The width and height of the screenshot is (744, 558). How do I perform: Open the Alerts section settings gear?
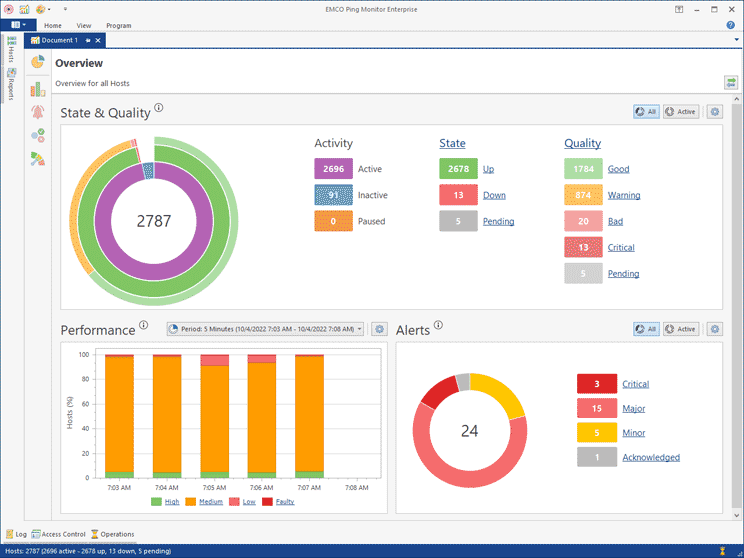[x=714, y=329]
